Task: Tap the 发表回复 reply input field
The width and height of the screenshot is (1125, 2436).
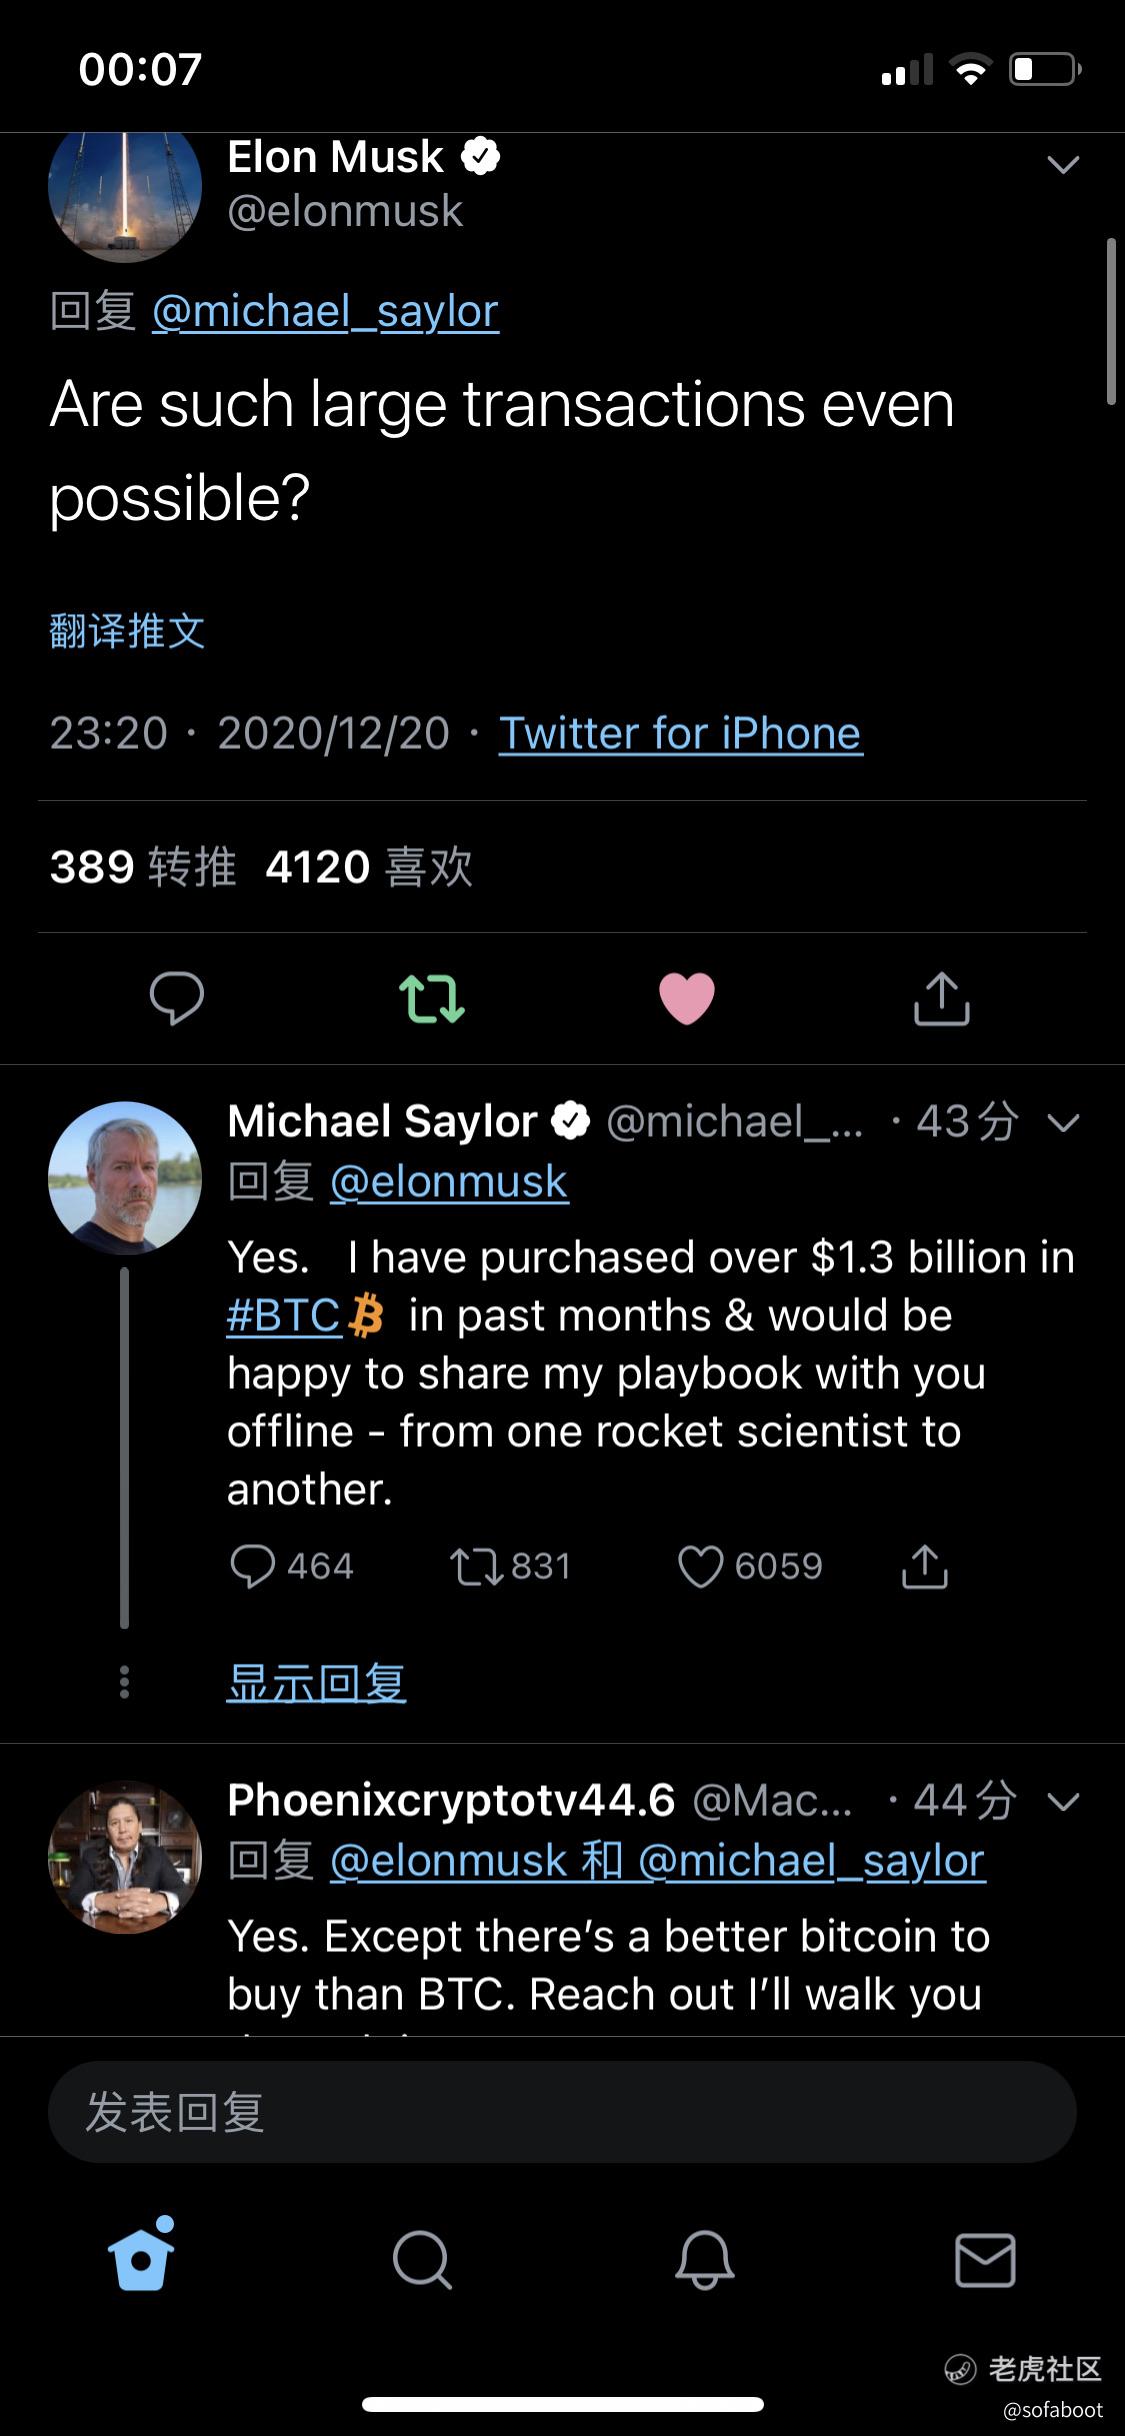Action: [562, 2112]
